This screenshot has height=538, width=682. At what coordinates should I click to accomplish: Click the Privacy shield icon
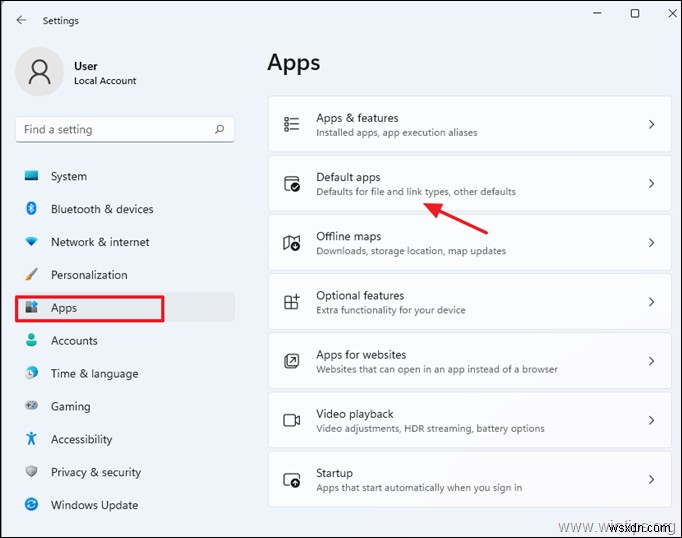point(31,471)
